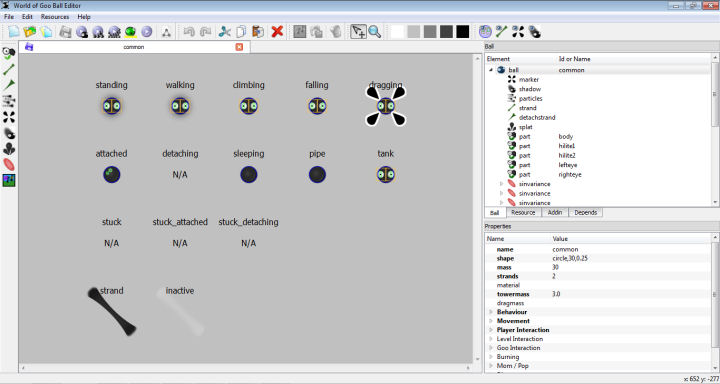Click the Paste clipboard icon
The image size is (720, 384).
point(258,32)
